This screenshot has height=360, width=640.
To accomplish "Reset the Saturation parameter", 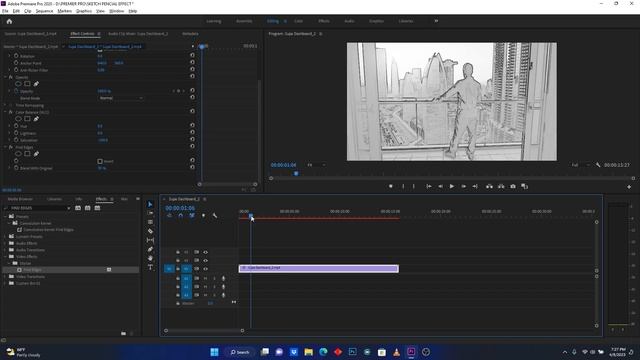I will [192, 139].
